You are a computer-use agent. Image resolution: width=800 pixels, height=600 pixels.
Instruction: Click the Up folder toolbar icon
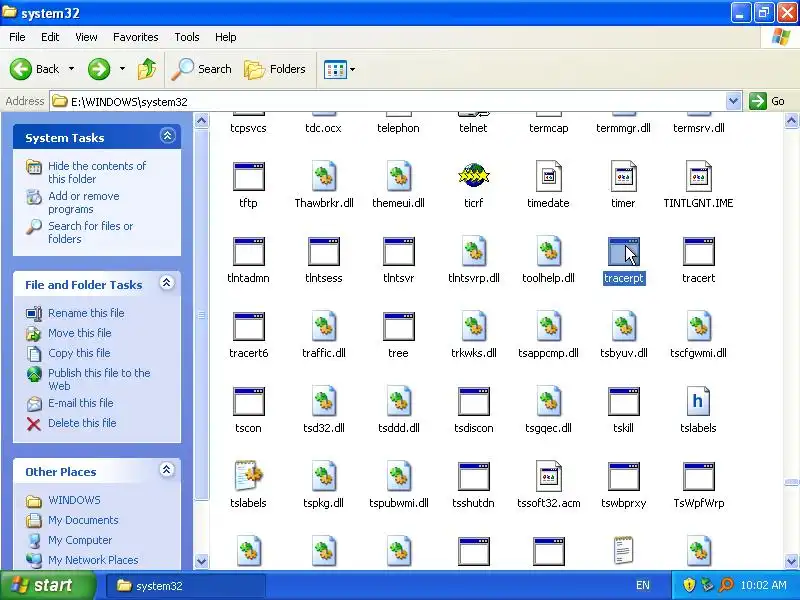(147, 69)
